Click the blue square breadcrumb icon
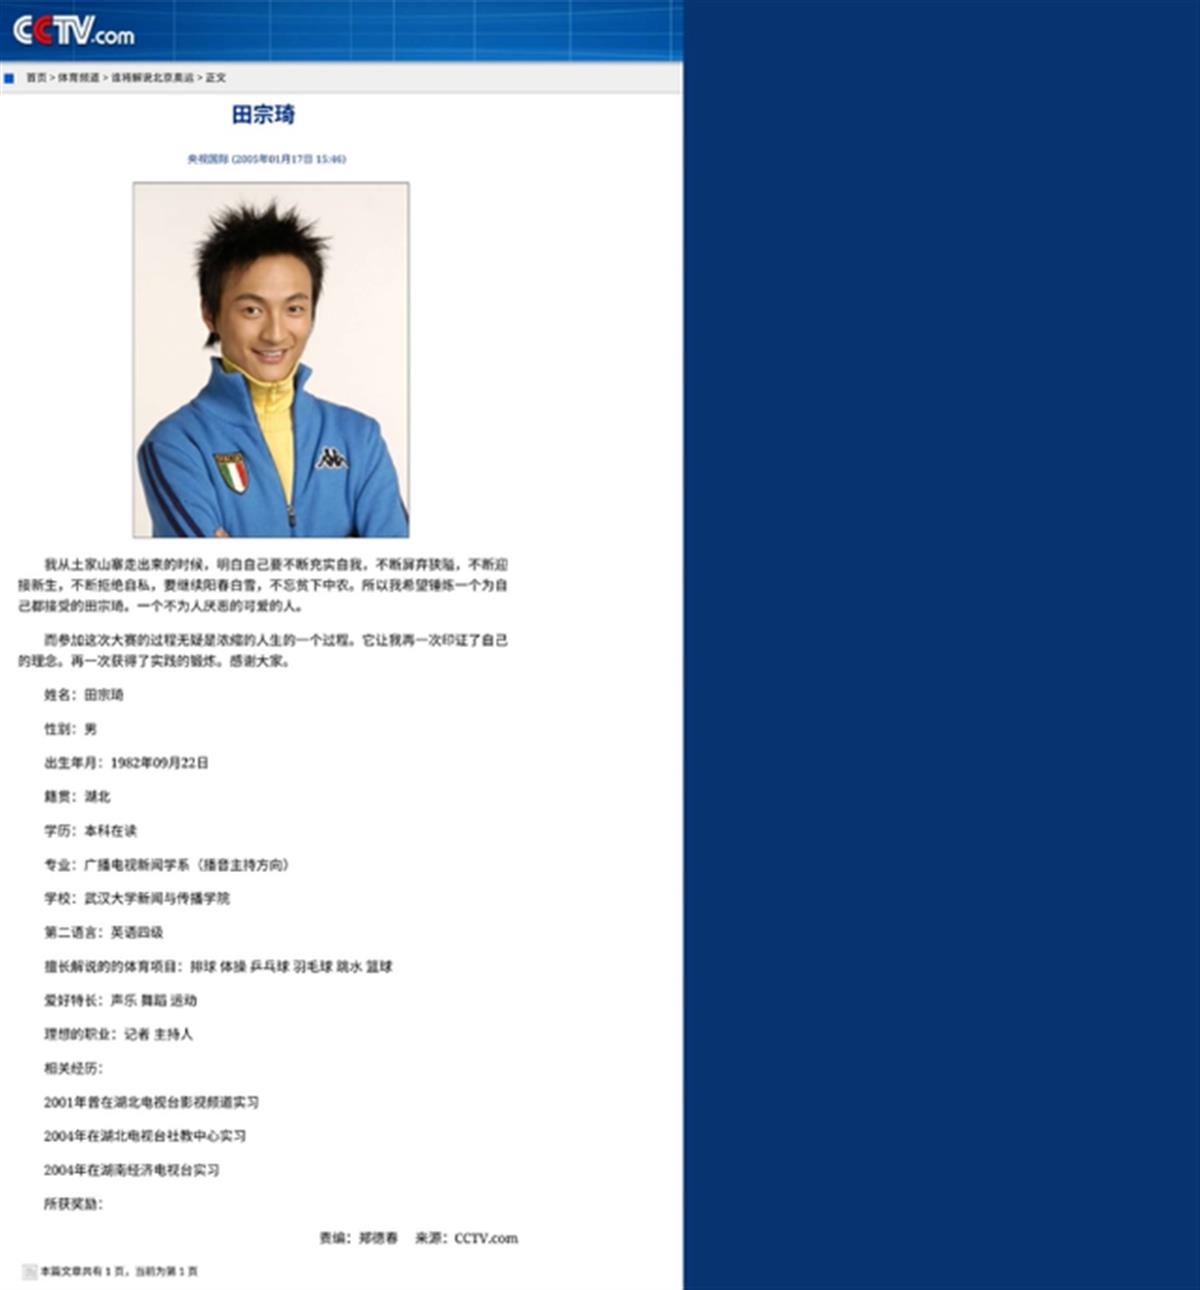The image size is (1200, 1290). pyautogui.click(x=9, y=78)
